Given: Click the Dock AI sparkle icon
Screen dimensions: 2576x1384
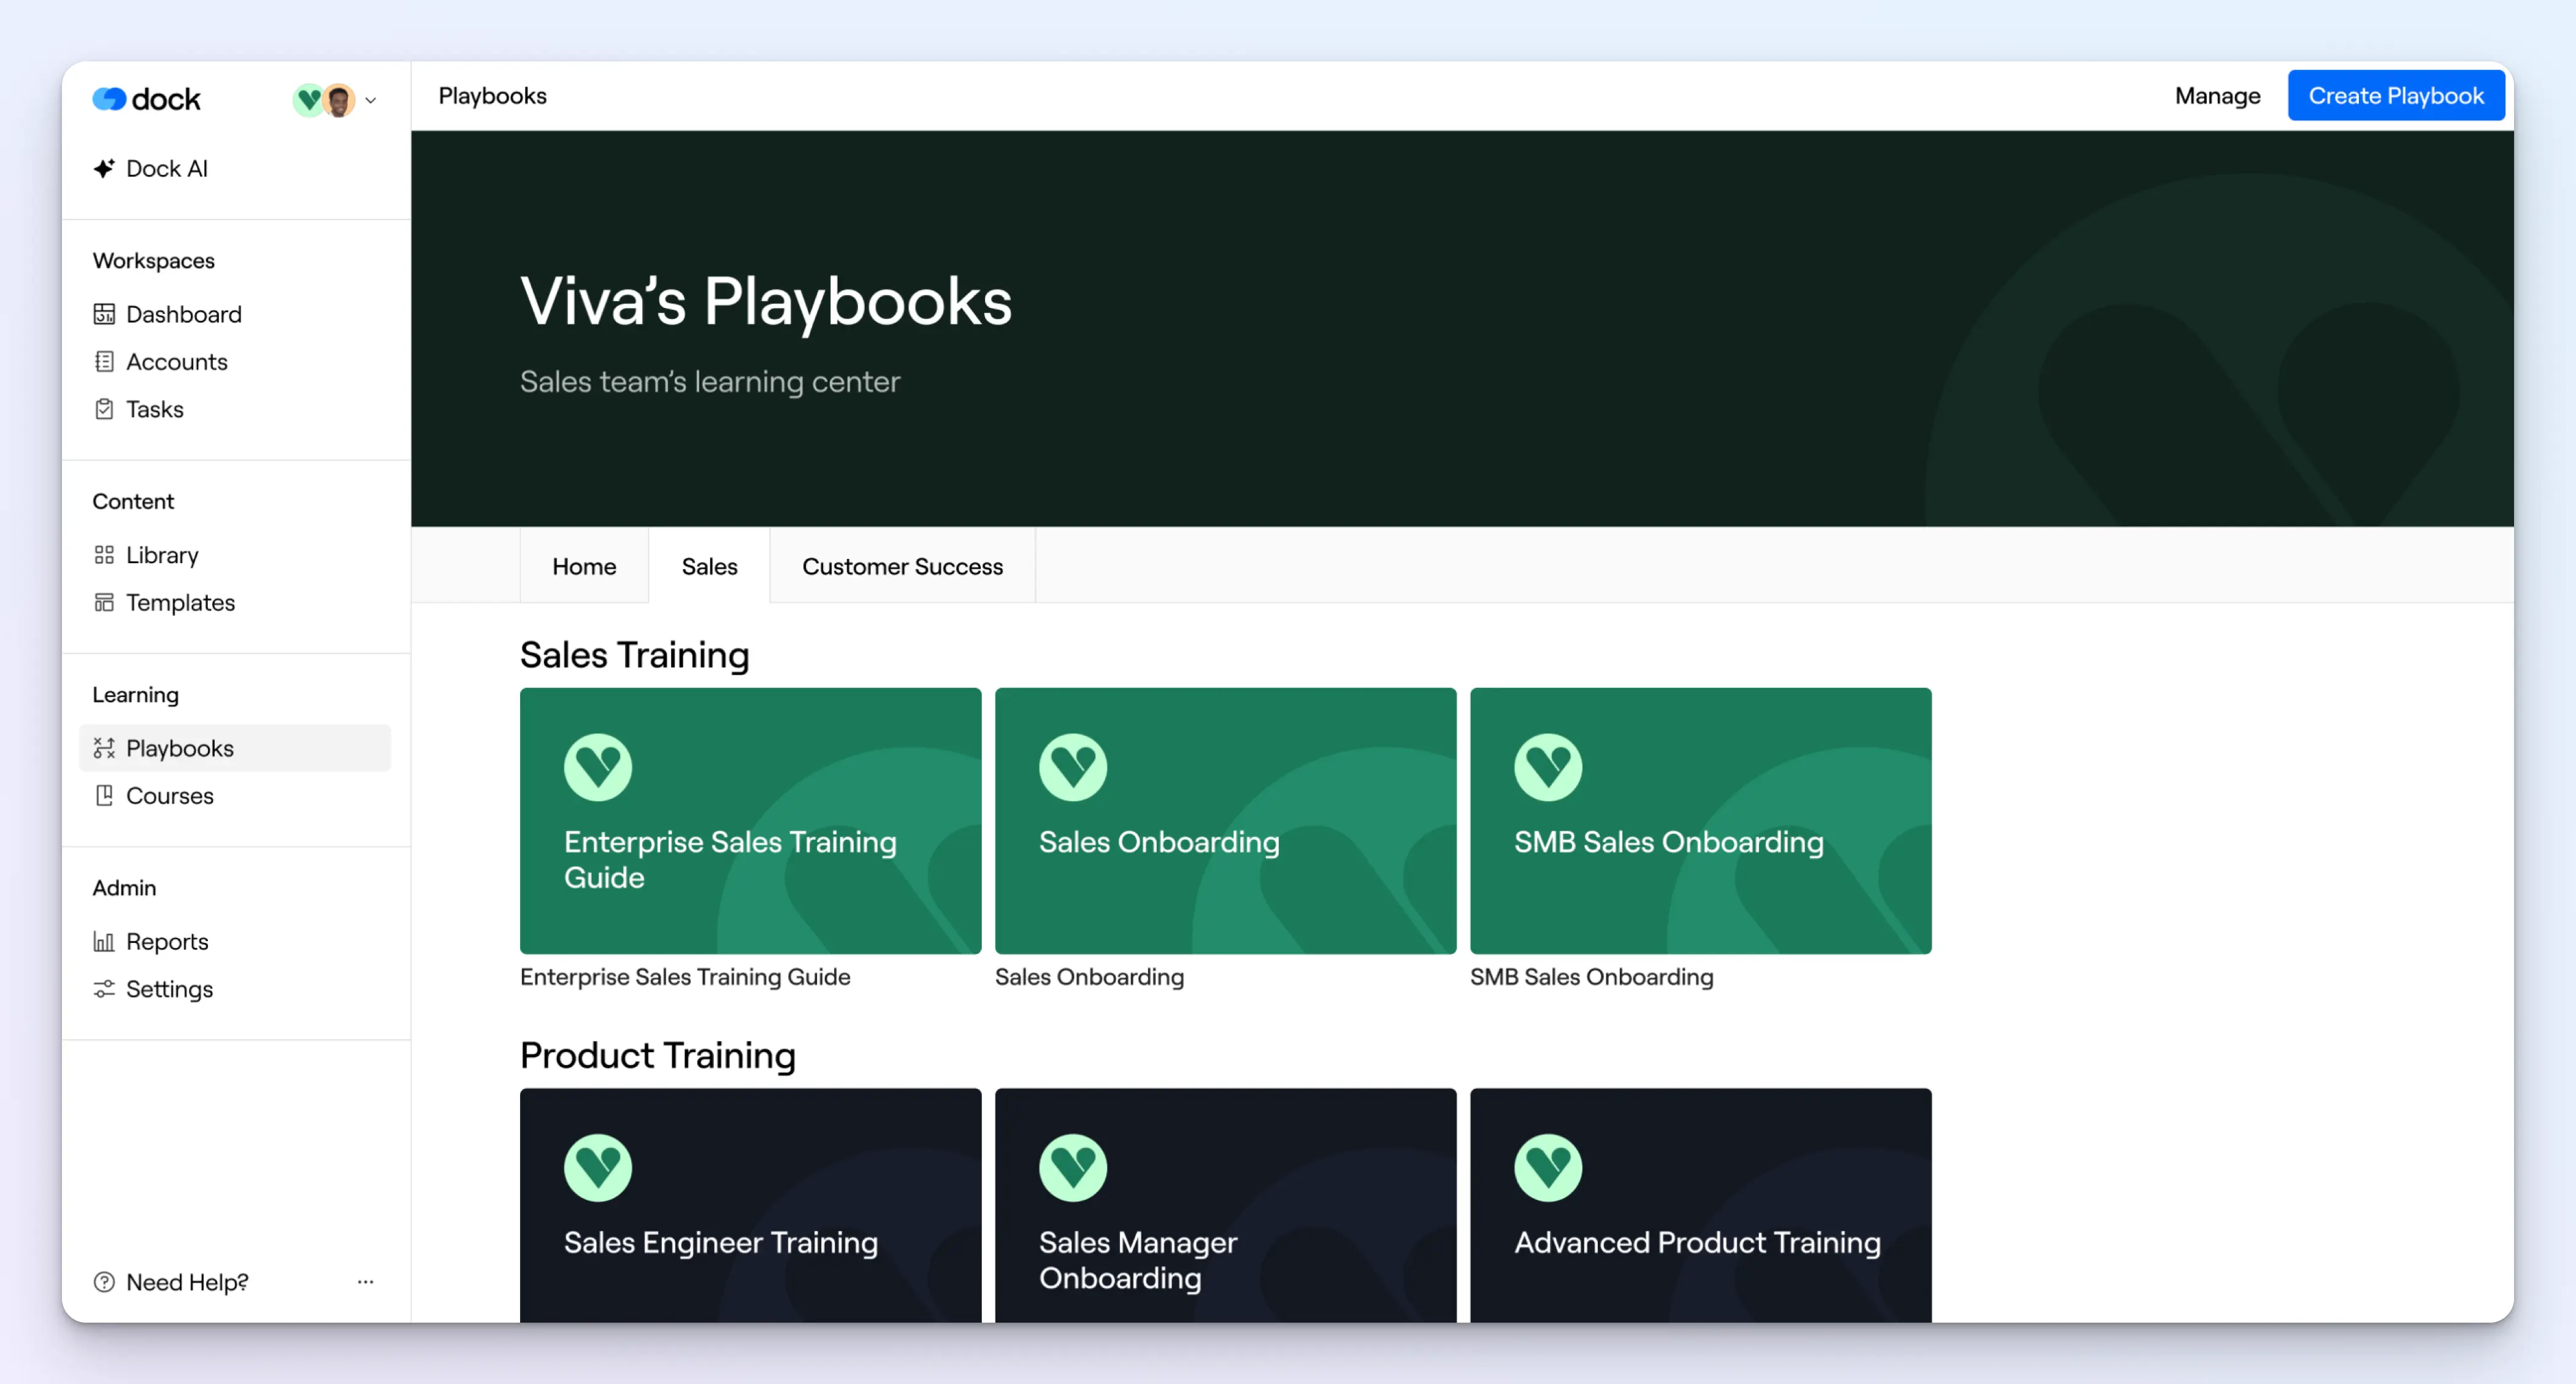Looking at the screenshot, I should coord(104,168).
